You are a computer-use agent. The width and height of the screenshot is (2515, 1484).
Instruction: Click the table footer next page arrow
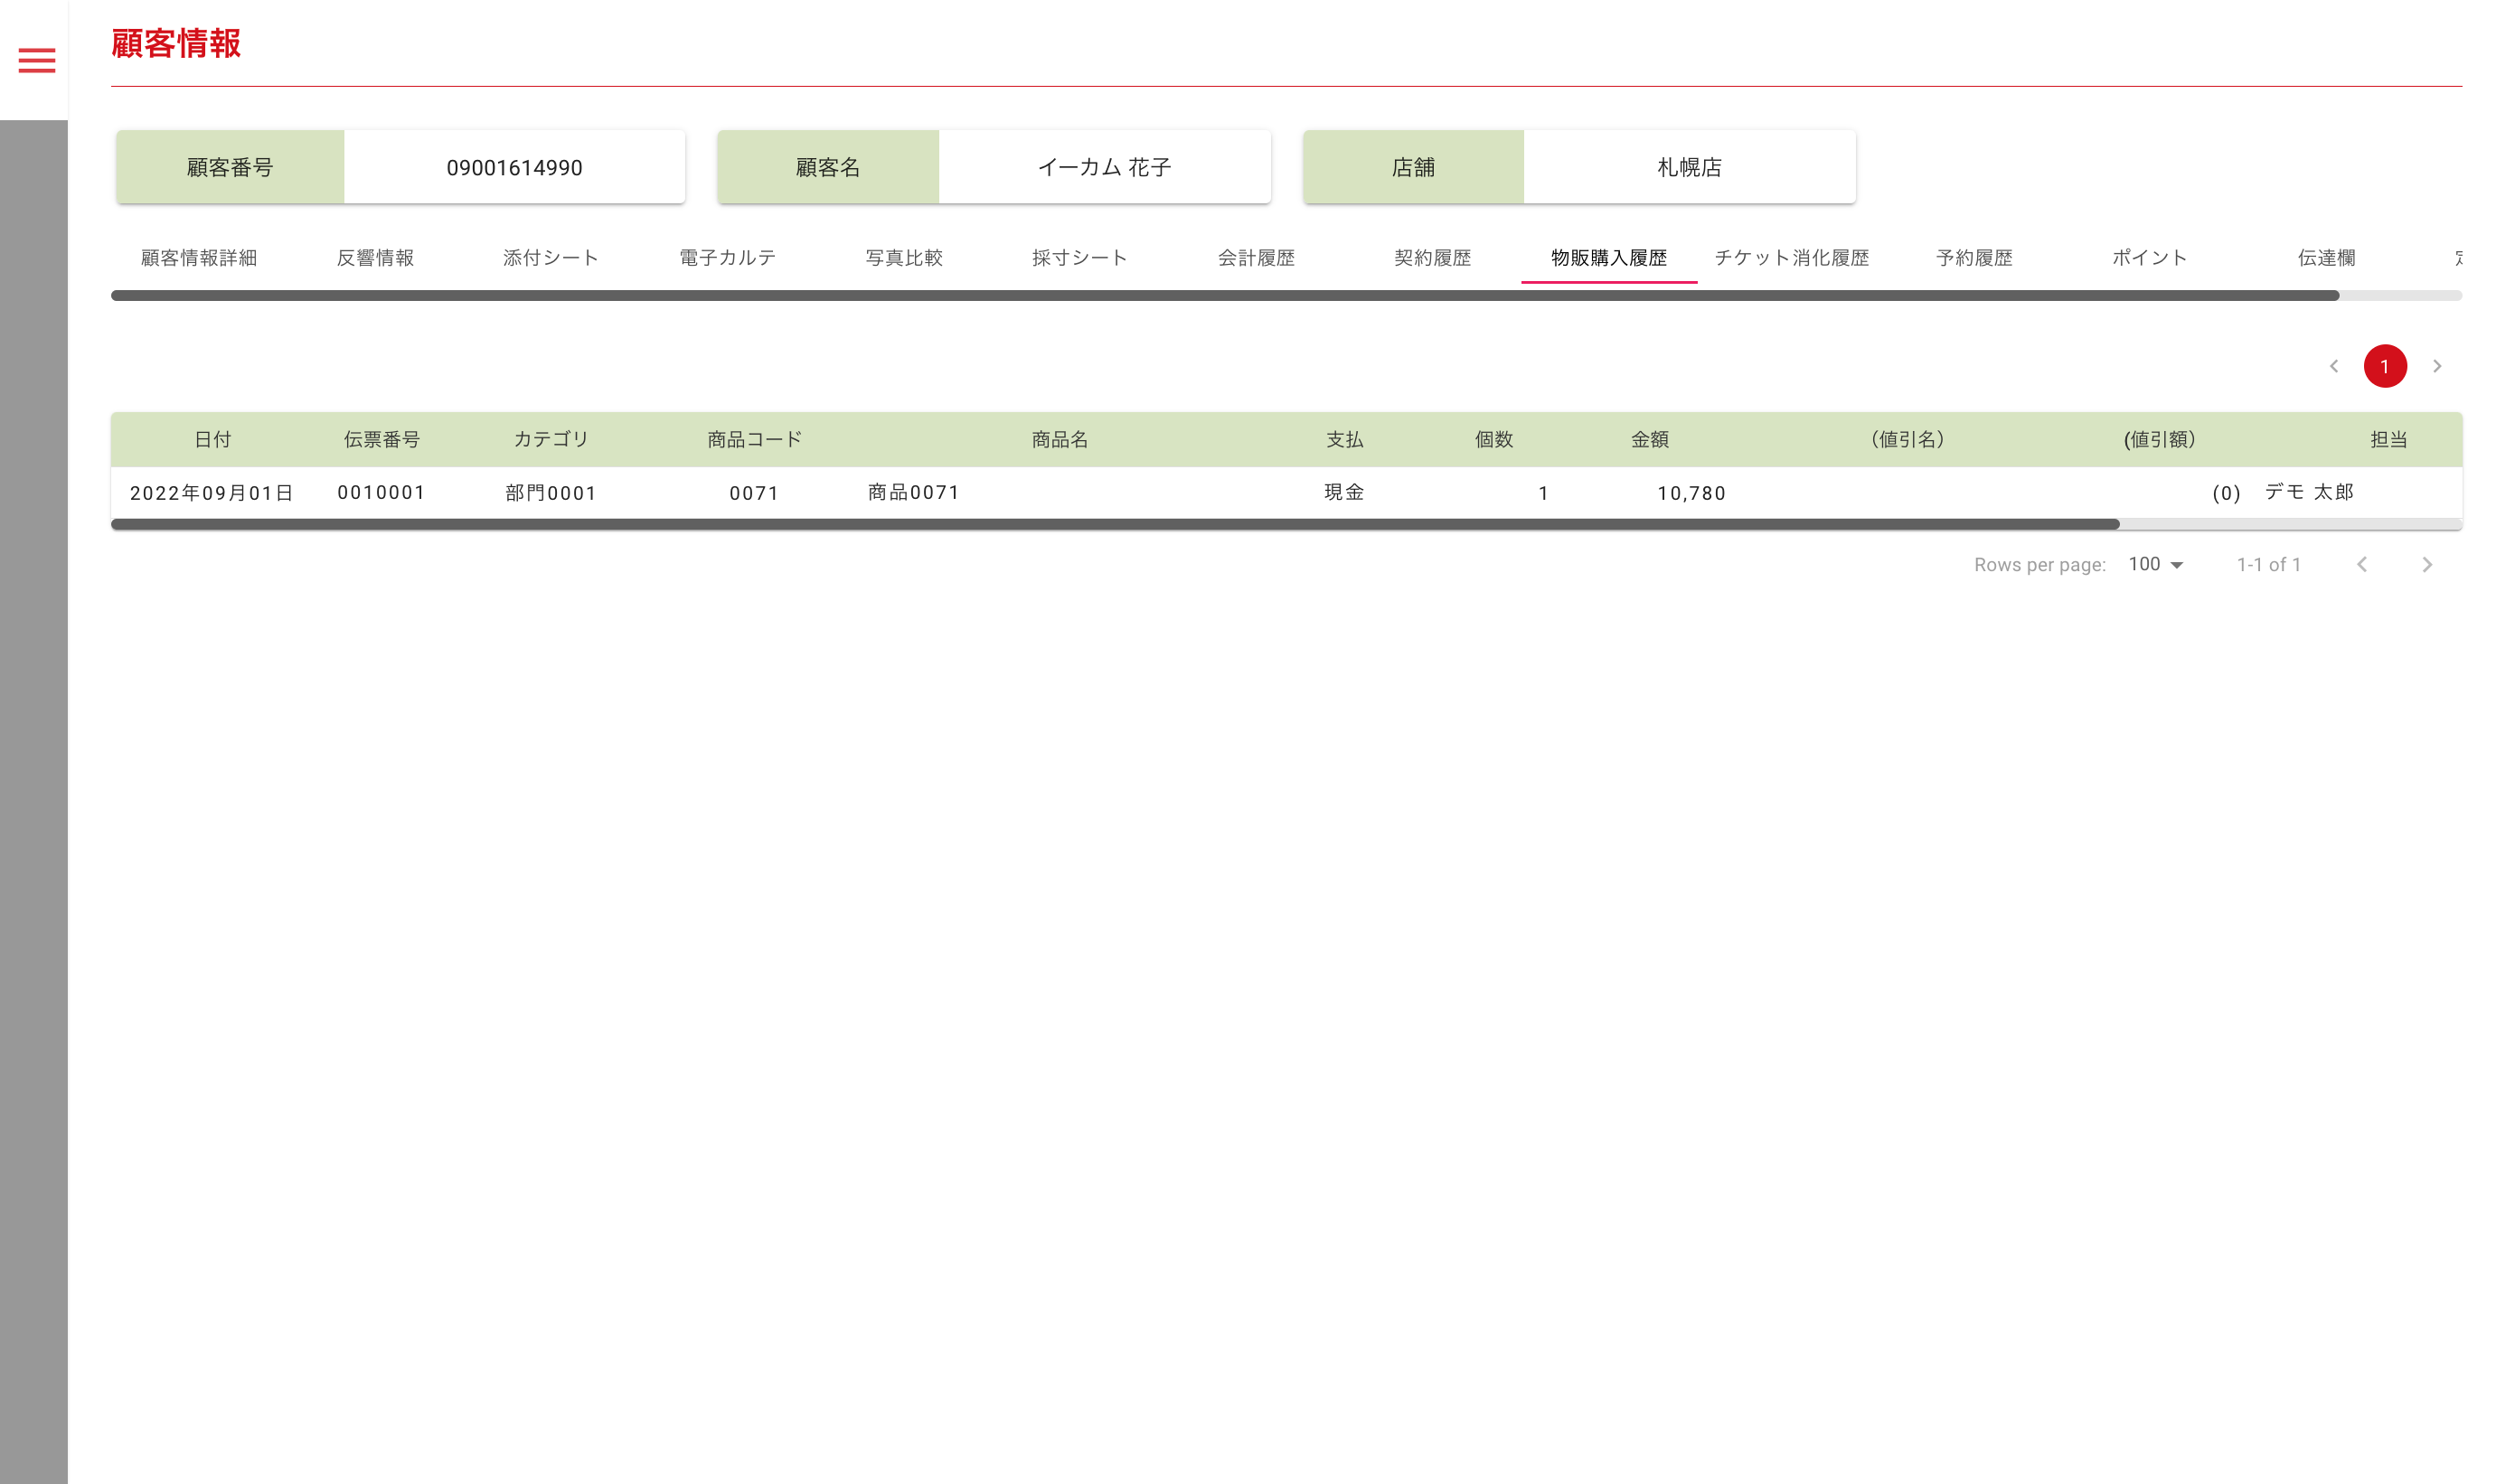click(x=2426, y=565)
